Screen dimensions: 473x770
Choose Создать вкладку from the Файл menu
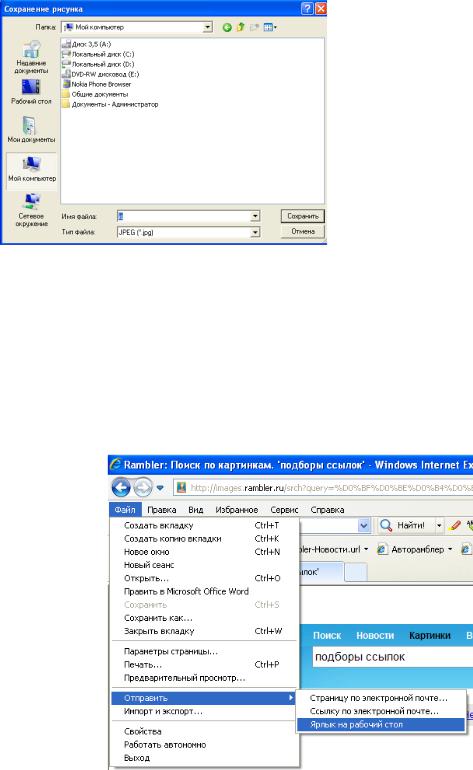[x=205, y=525]
